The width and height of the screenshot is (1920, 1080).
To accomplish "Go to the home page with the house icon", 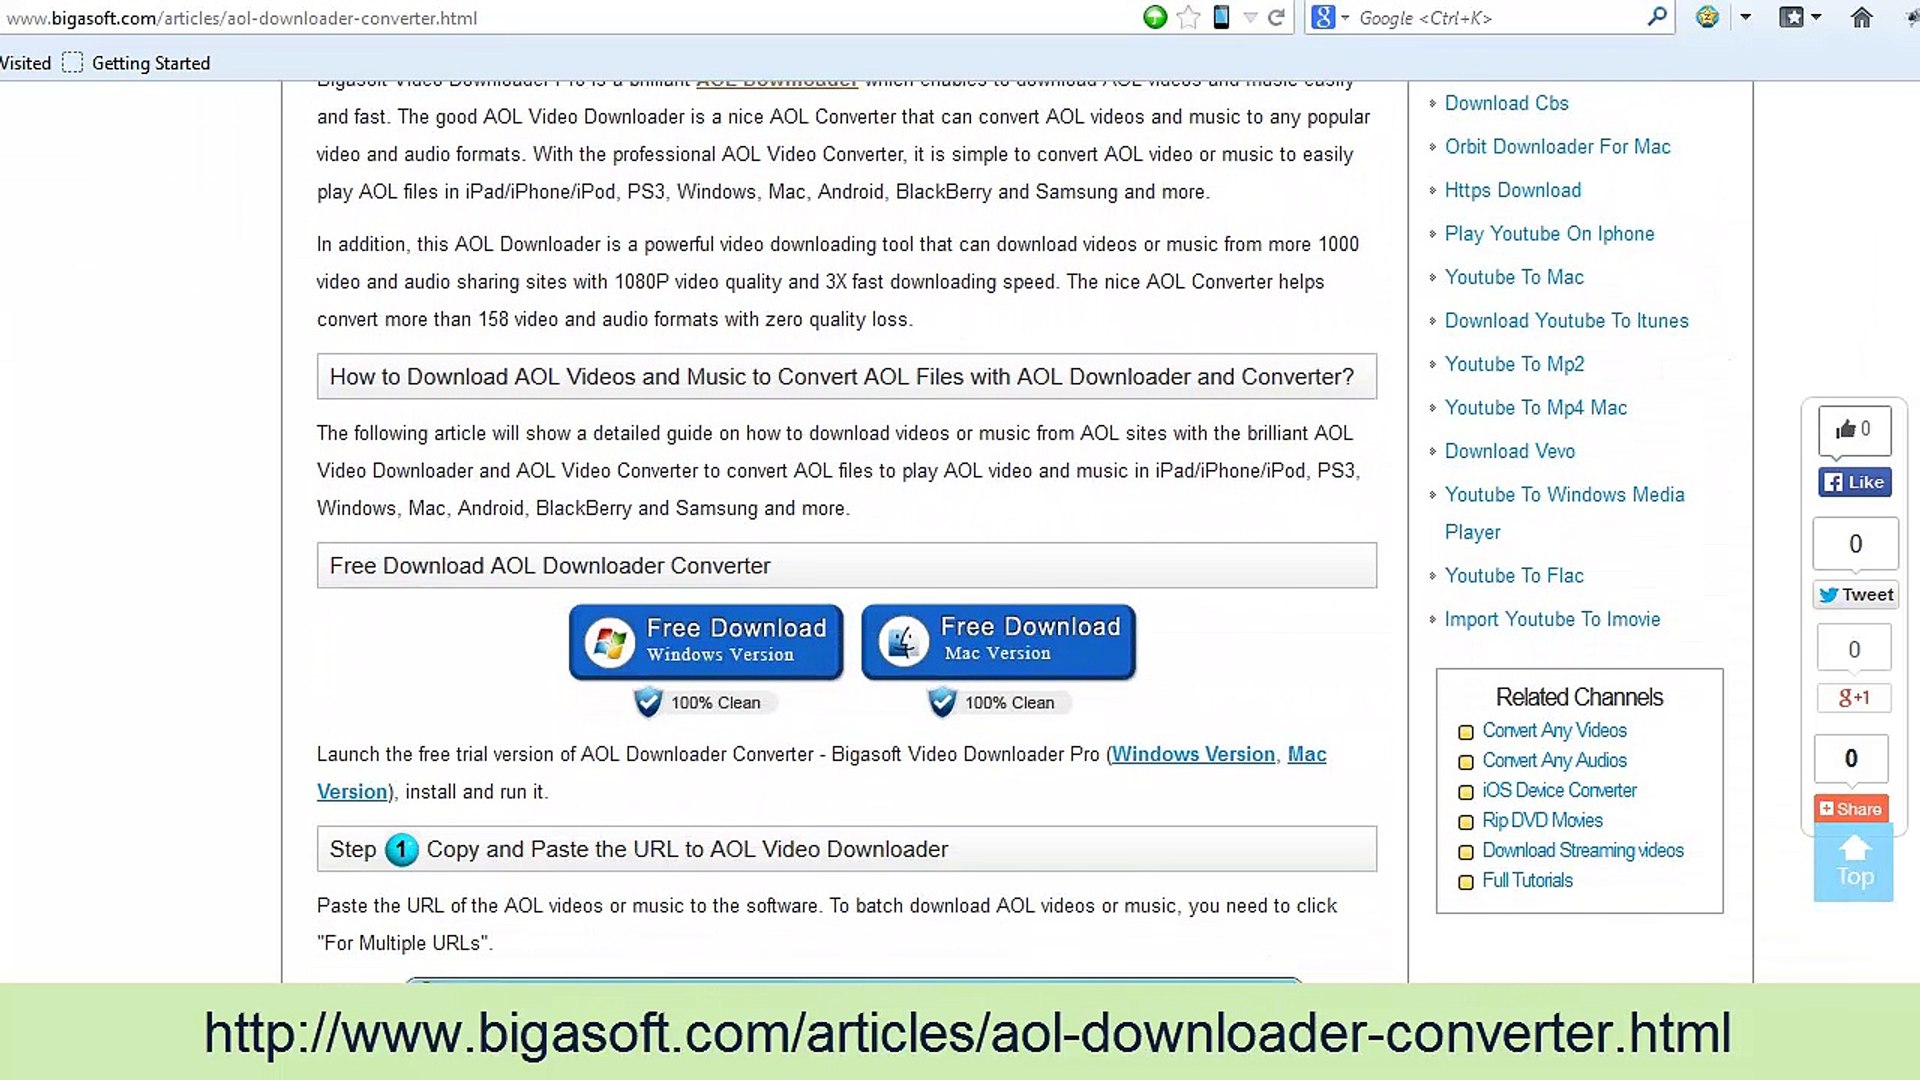I will pos(1861,17).
